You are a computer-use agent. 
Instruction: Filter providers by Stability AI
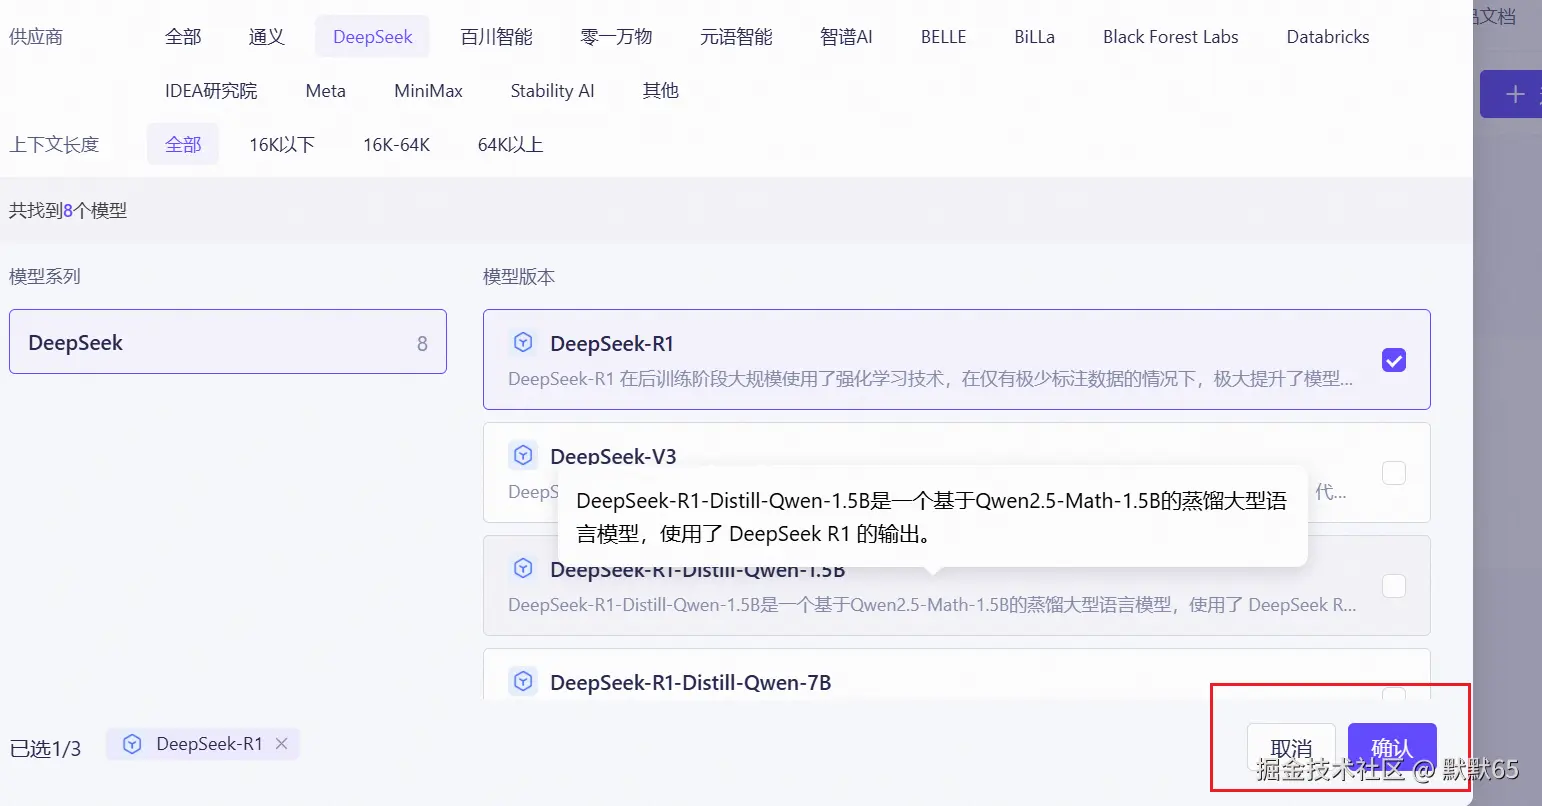(553, 91)
